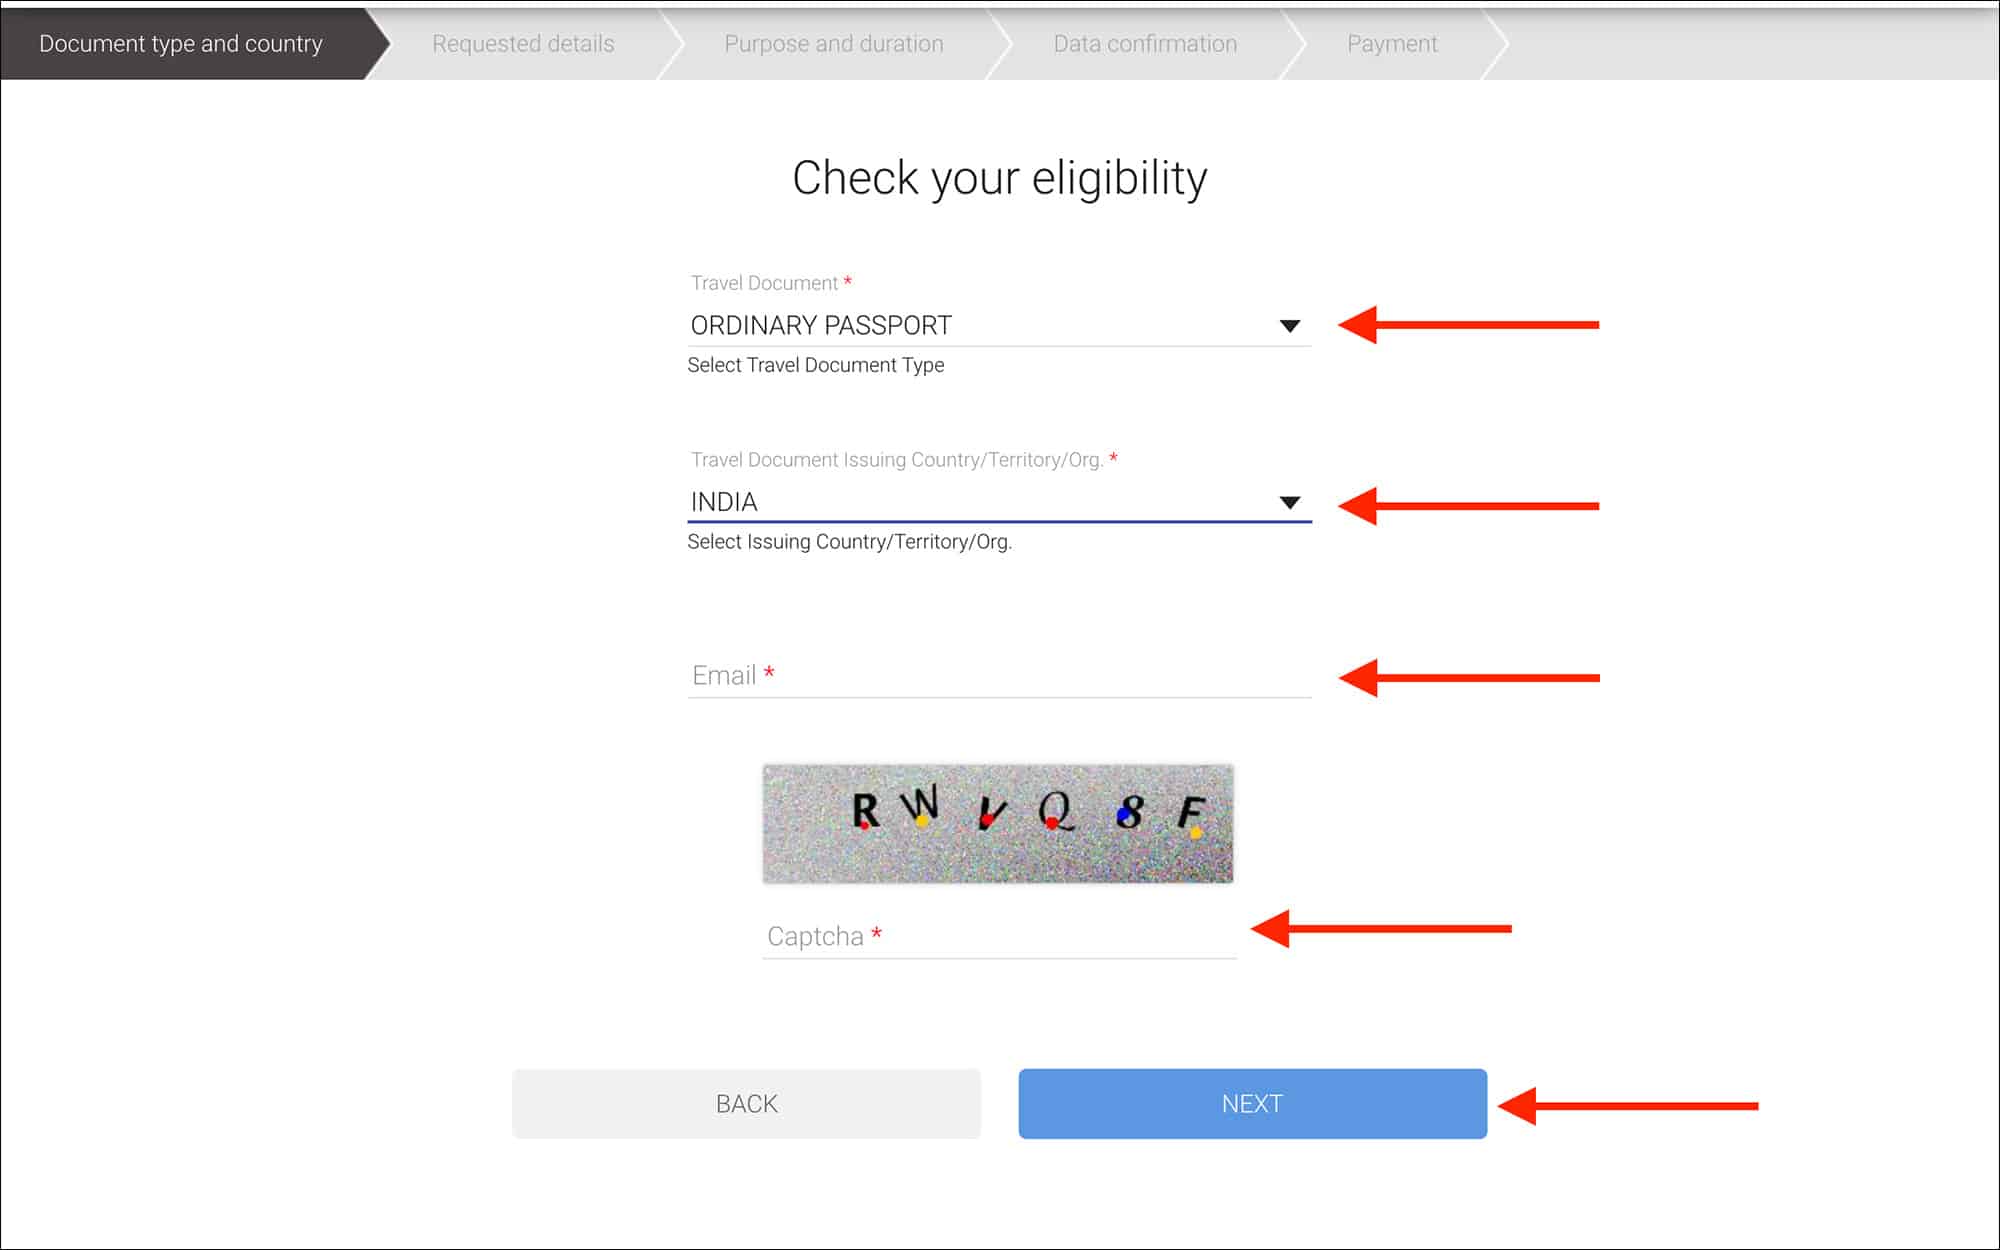Open the Document type and country step

181,44
